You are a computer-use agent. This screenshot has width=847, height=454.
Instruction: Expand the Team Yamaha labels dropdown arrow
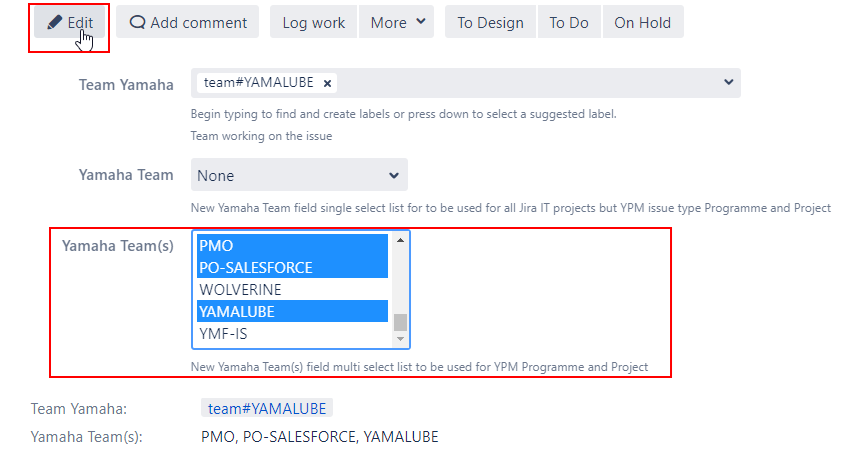729,82
